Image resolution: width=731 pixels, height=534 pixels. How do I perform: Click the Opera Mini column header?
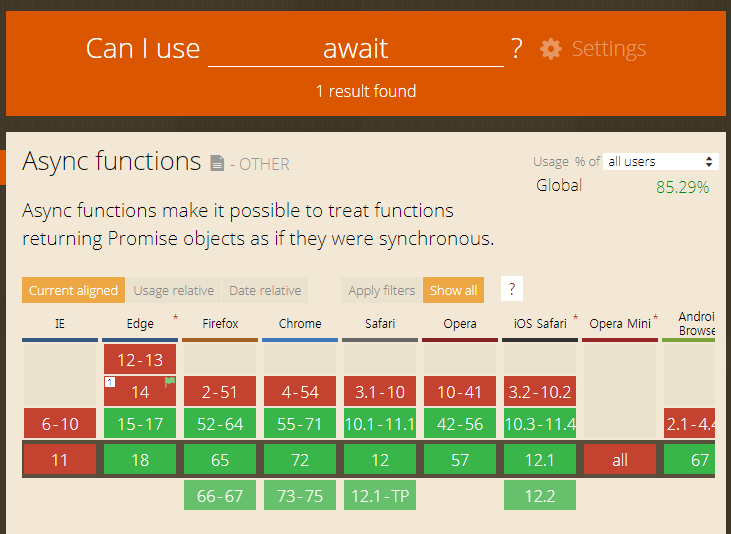coord(620,324)
